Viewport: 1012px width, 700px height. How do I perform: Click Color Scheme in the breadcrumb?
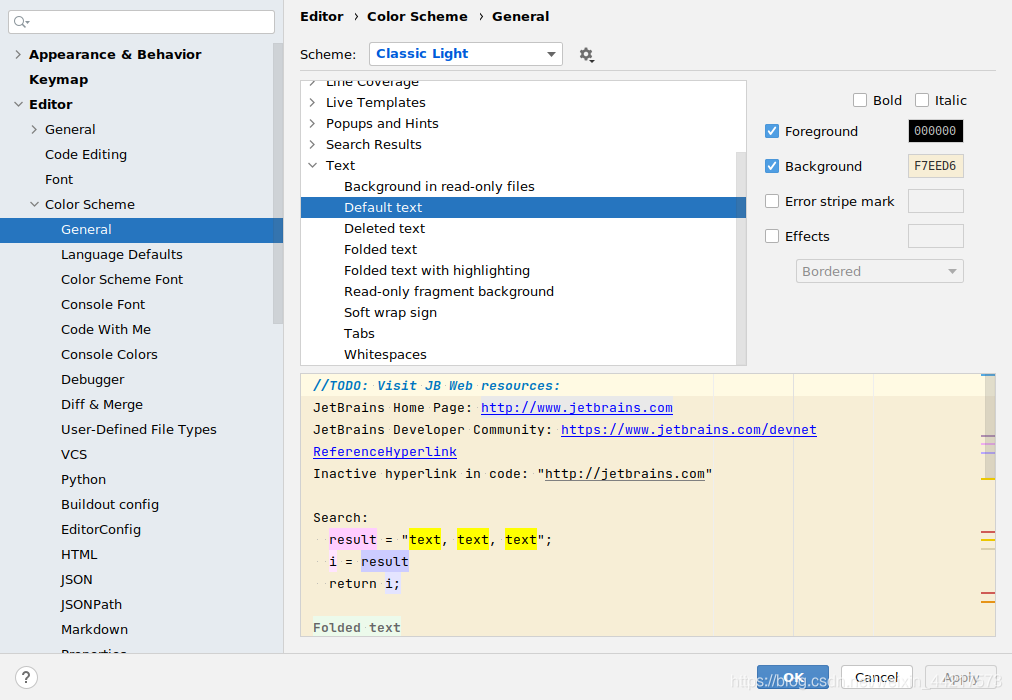click(417, 17)
